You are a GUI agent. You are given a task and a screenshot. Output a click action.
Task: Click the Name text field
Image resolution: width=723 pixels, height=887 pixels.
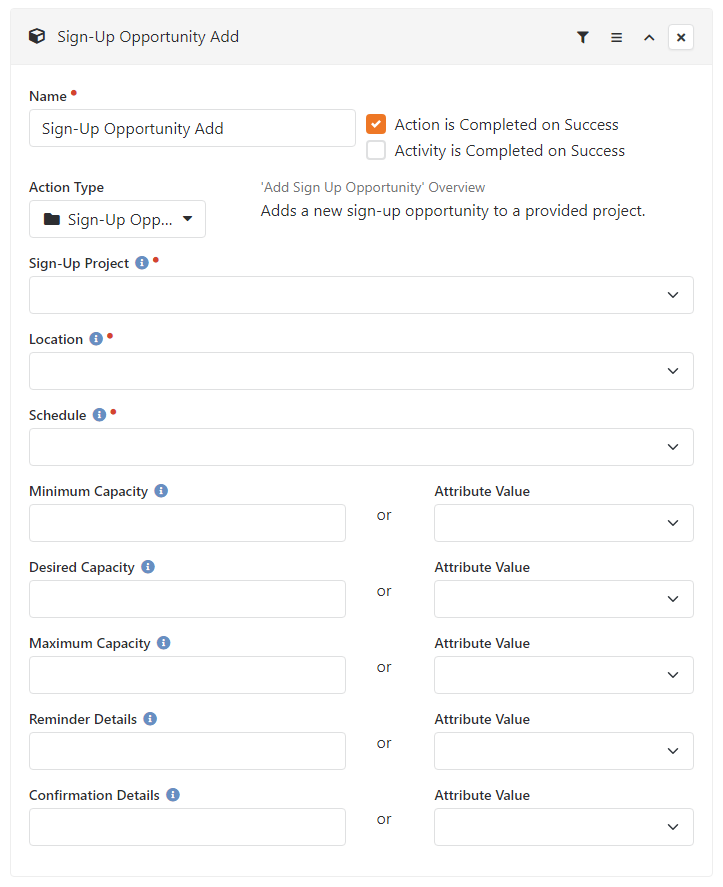tap(192, 128)
